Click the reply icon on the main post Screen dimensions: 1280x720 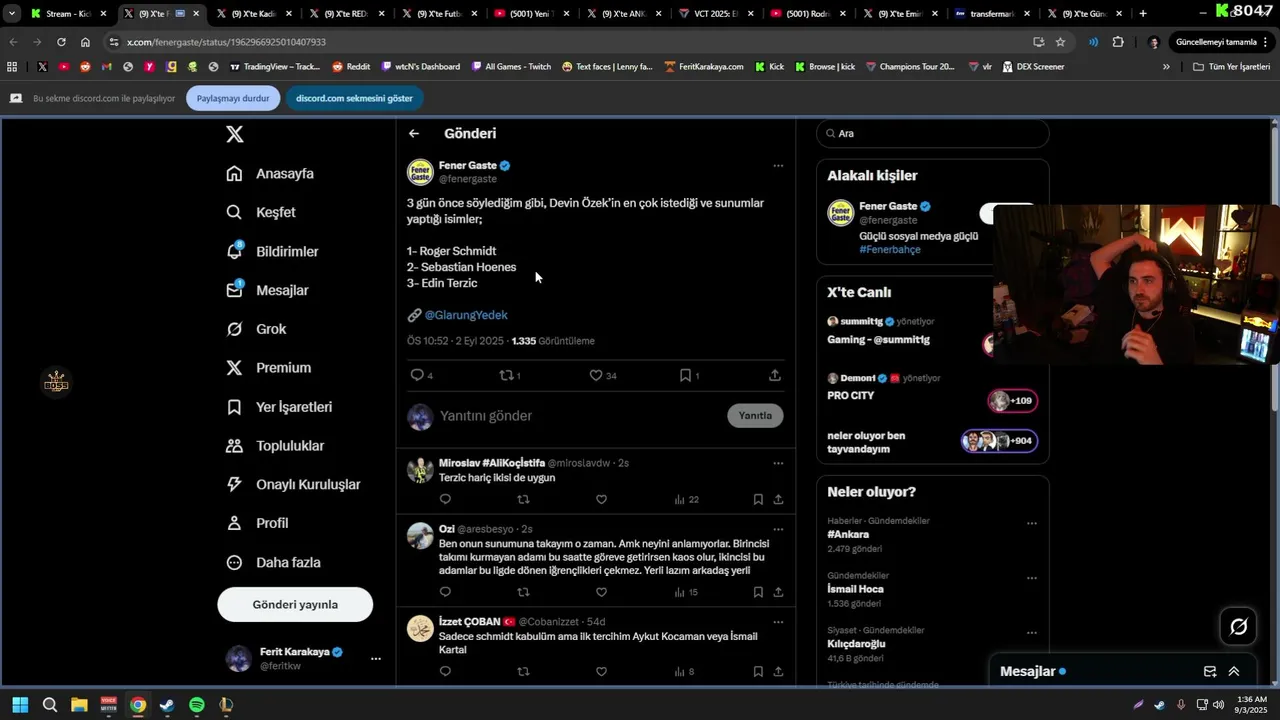point(417,375)
